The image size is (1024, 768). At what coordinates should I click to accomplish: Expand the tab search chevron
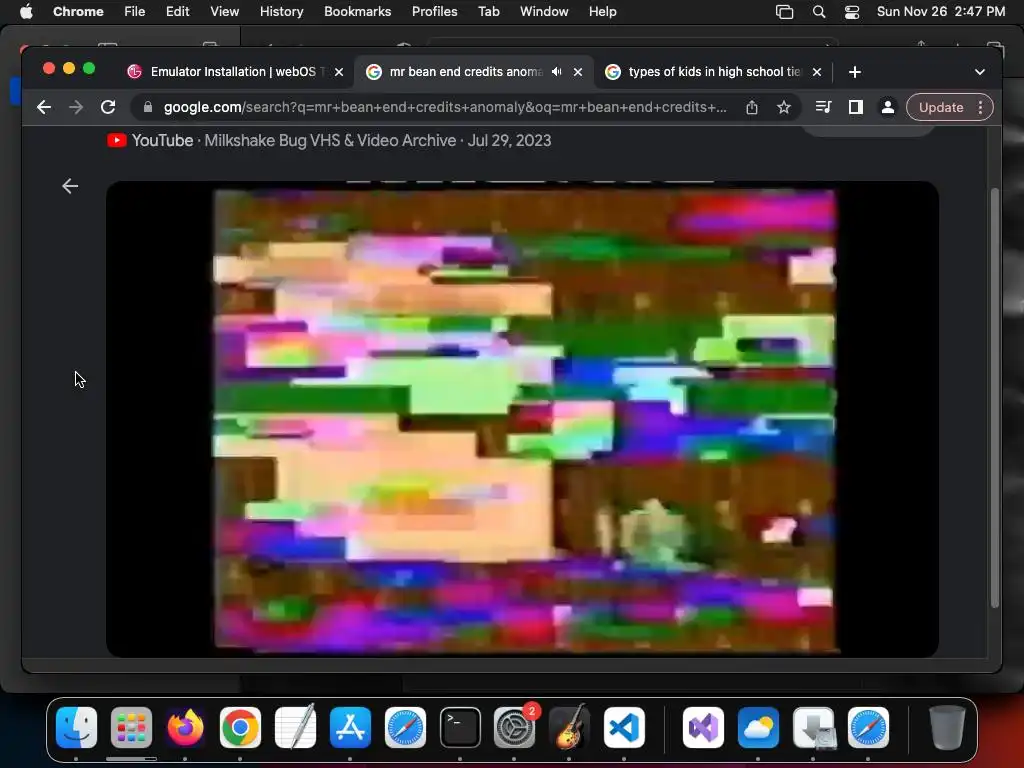point(980,72)
